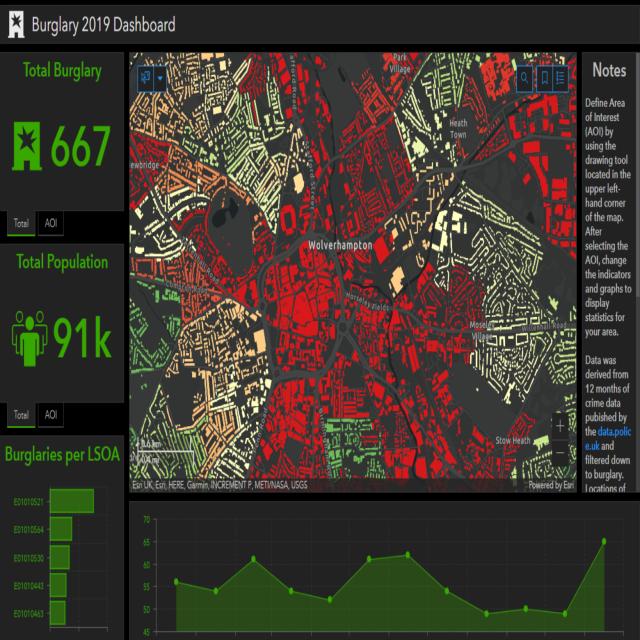The height and width of the screenshot is (640, 640).
Task: Click the Wolverhampton label on the map
Action: 340,245
